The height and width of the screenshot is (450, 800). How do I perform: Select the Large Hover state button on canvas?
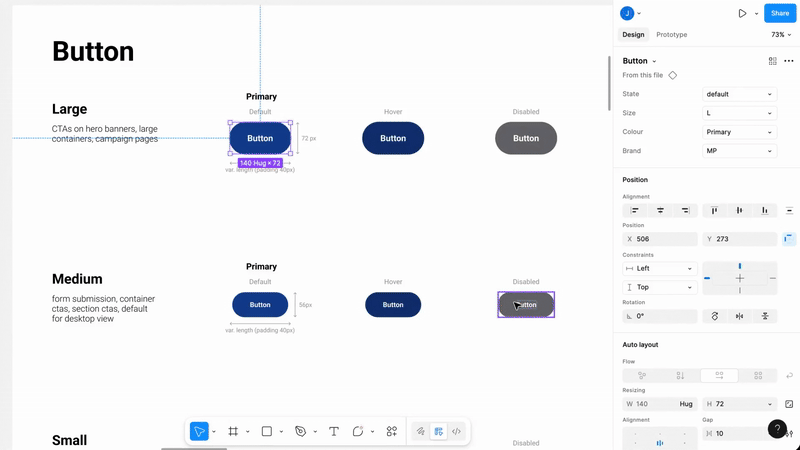[393, 138]
